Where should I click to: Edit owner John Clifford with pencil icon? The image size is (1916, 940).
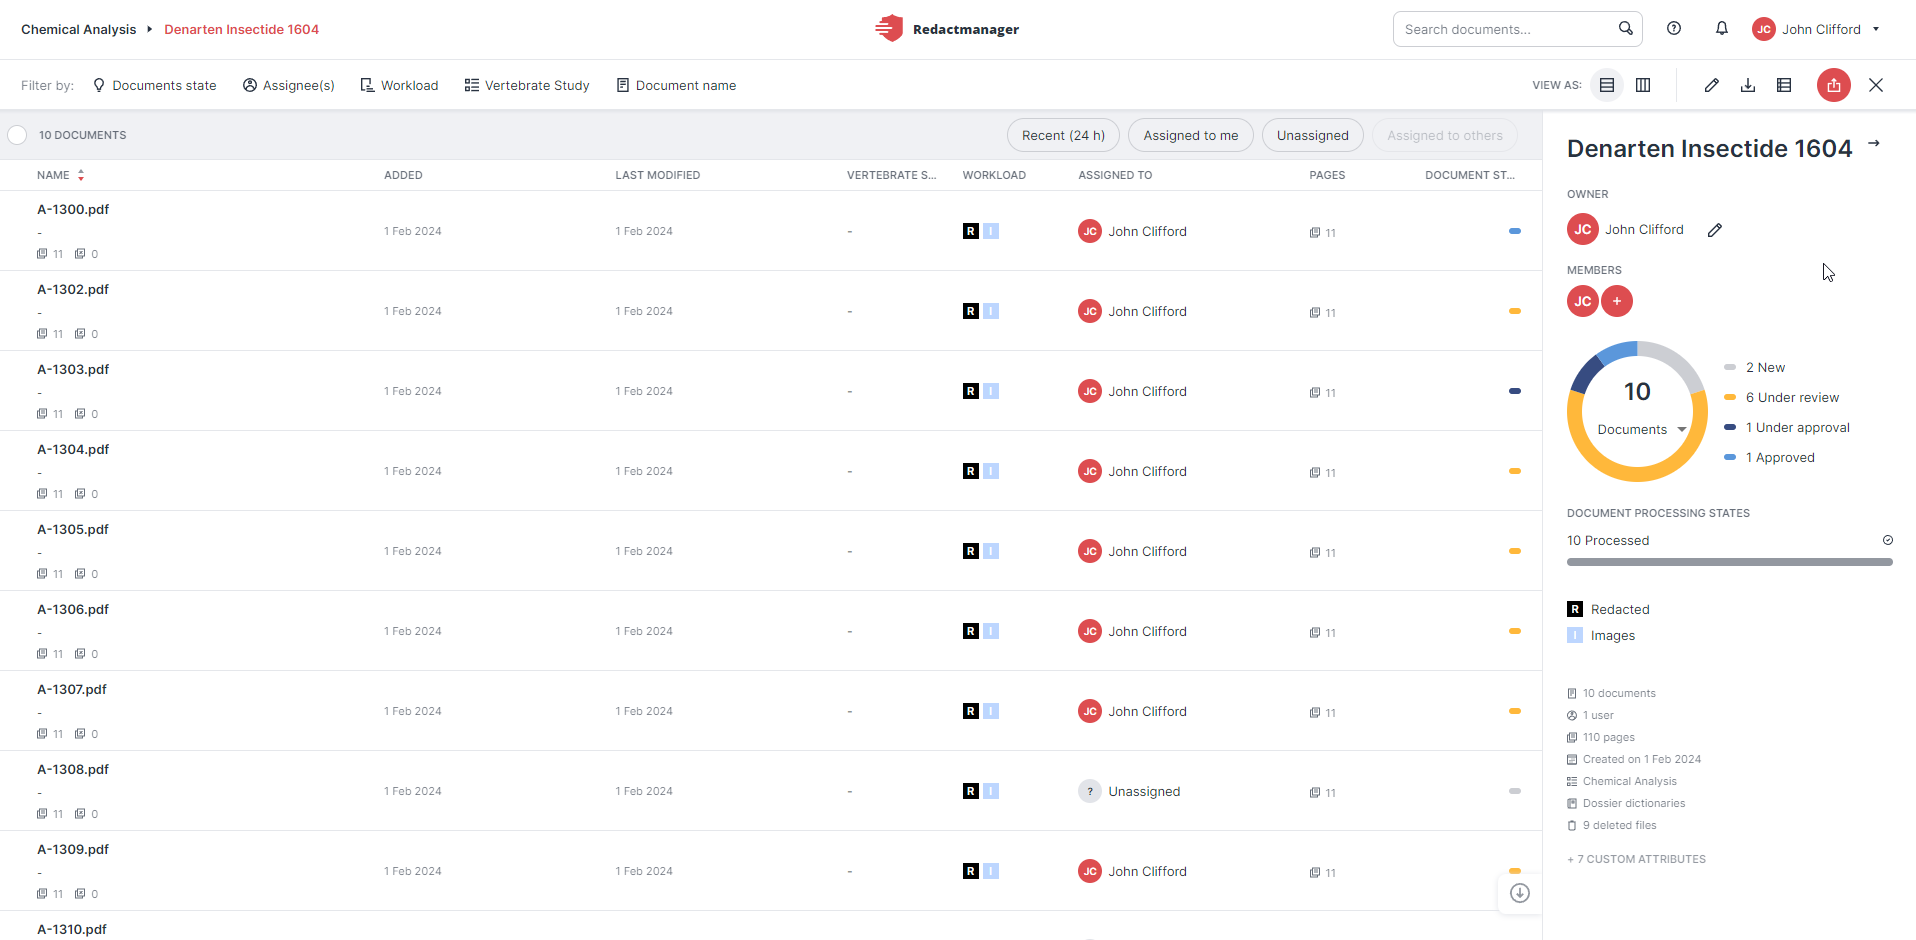click(x=1715, y=230)
